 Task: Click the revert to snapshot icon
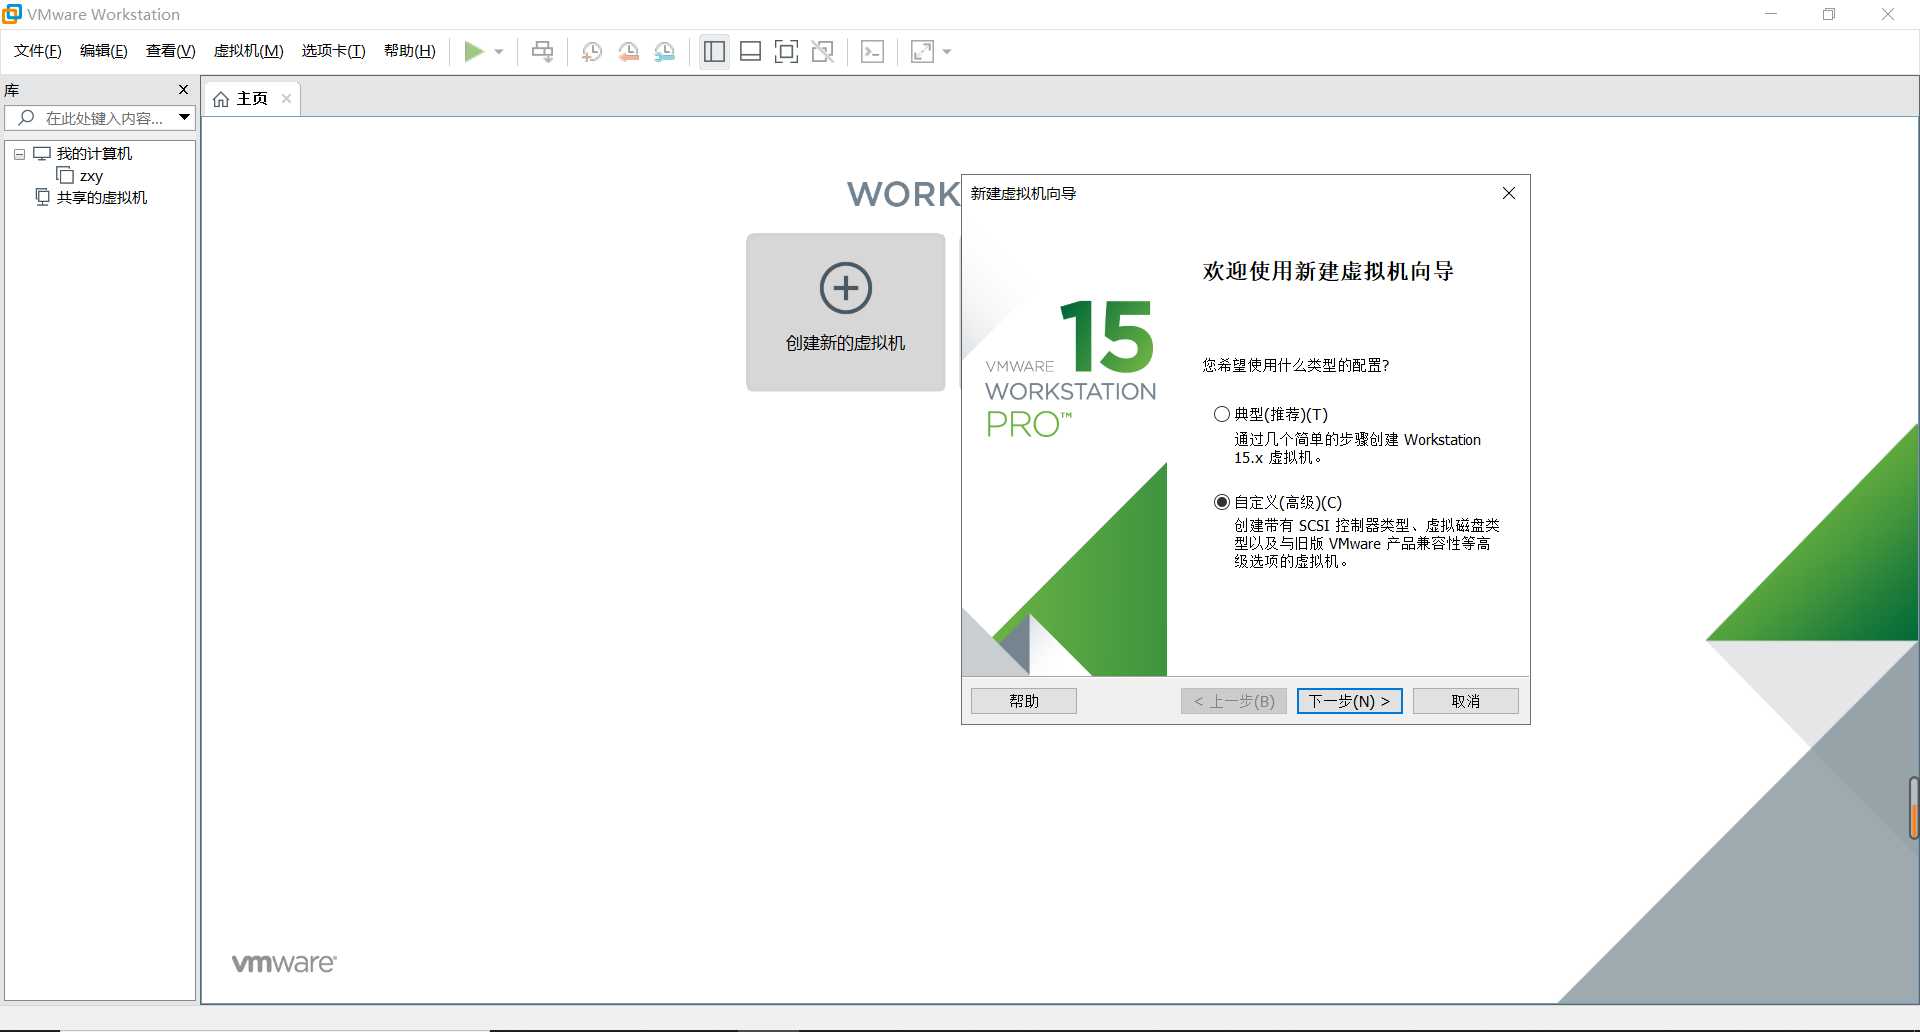coord(628,52)
